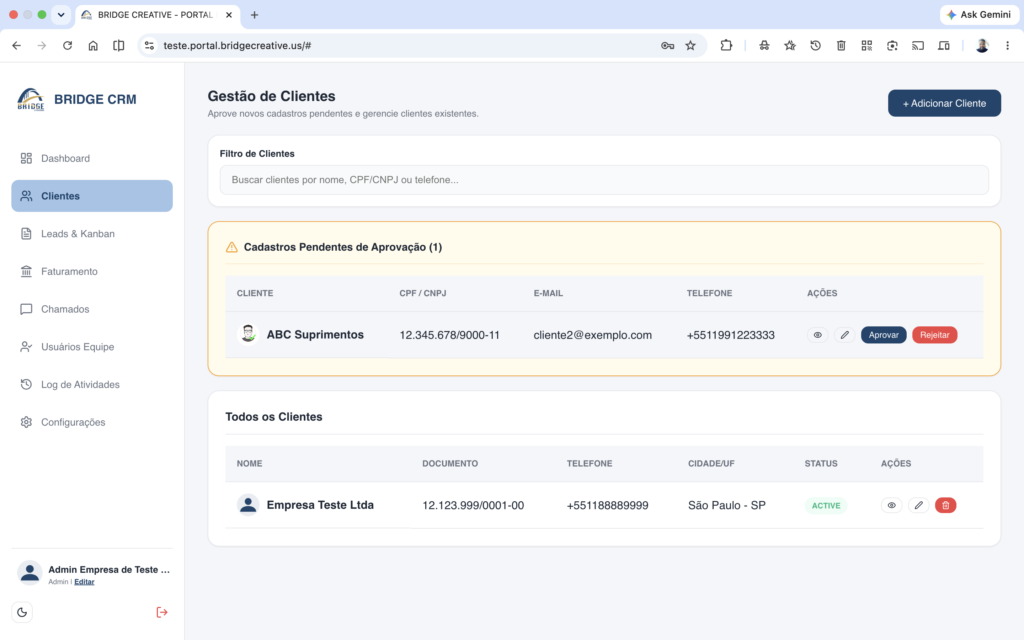Click São Paulo - SP cell
The height and width of the screenshot is (640, 1024).
pos(726,505)
